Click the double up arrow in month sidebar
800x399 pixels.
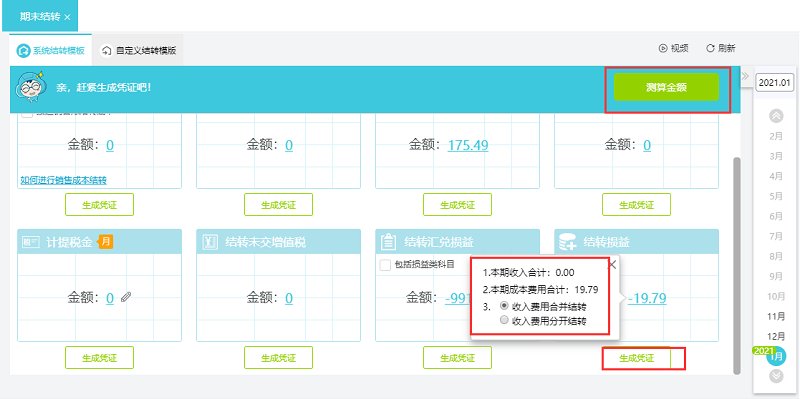pos(776,116)
